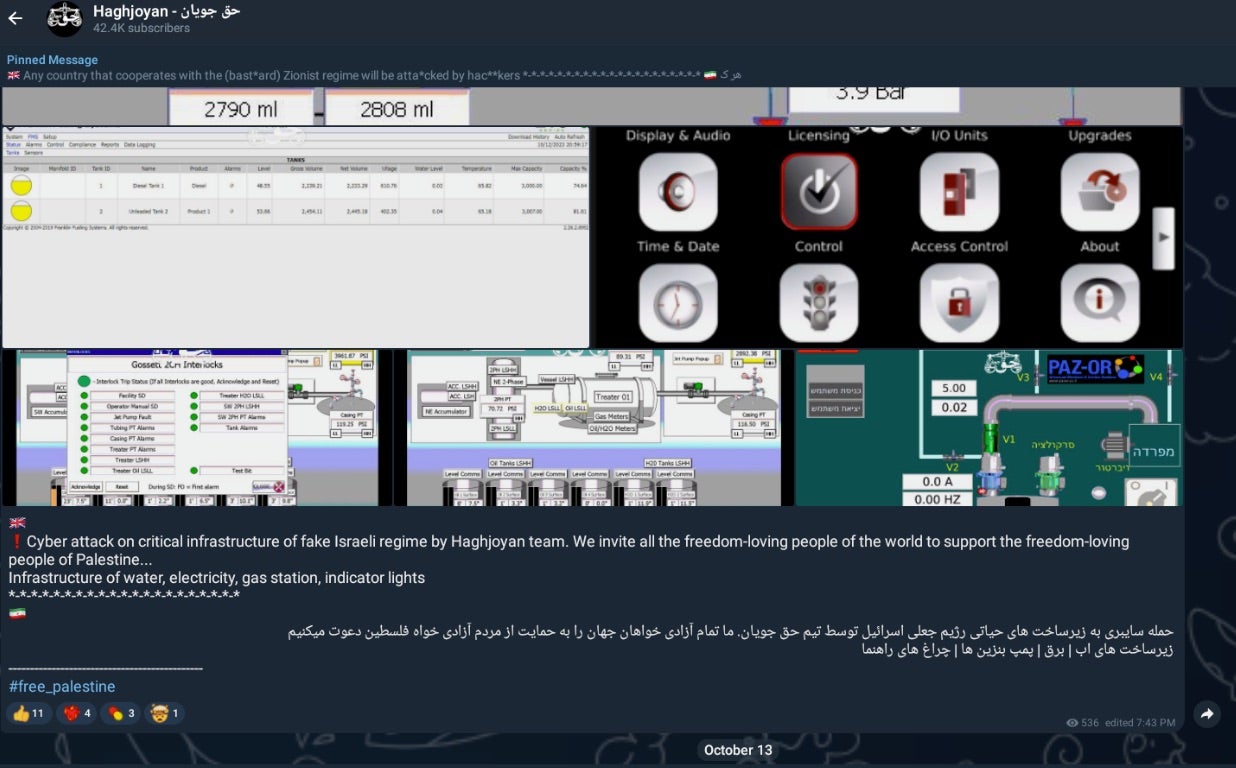Click the traffic light icon

click(818, 302)
